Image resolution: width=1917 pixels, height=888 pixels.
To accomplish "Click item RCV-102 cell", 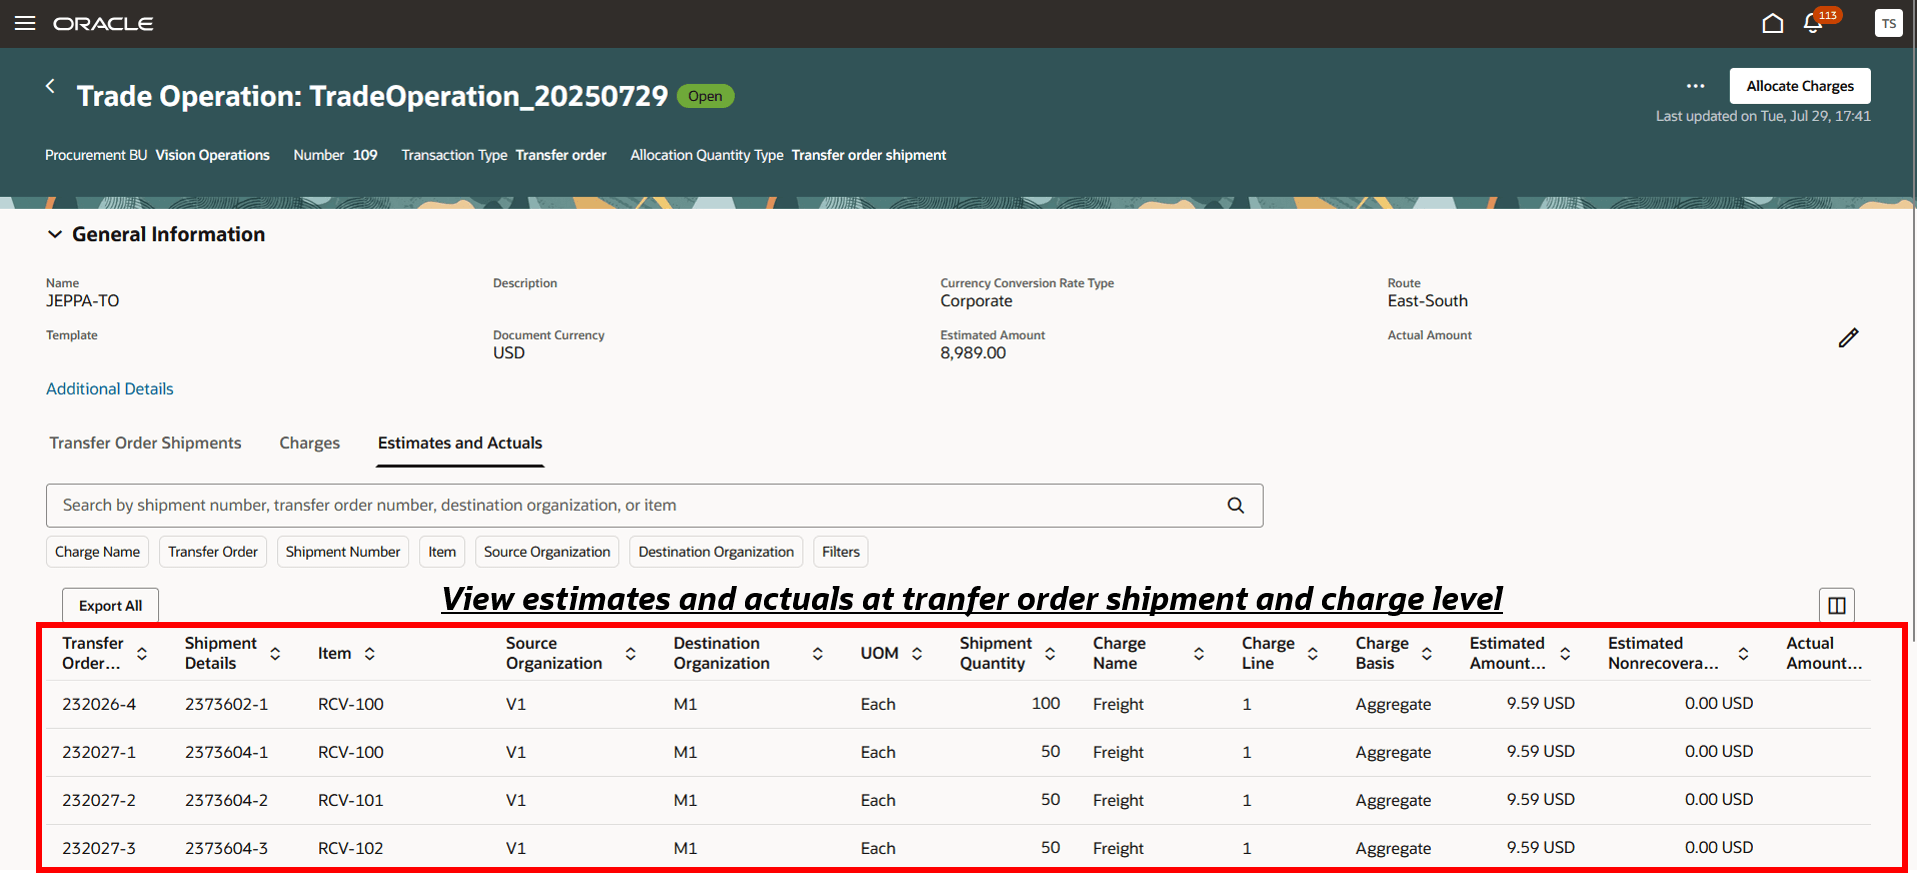I will click(x=351, y=848).
